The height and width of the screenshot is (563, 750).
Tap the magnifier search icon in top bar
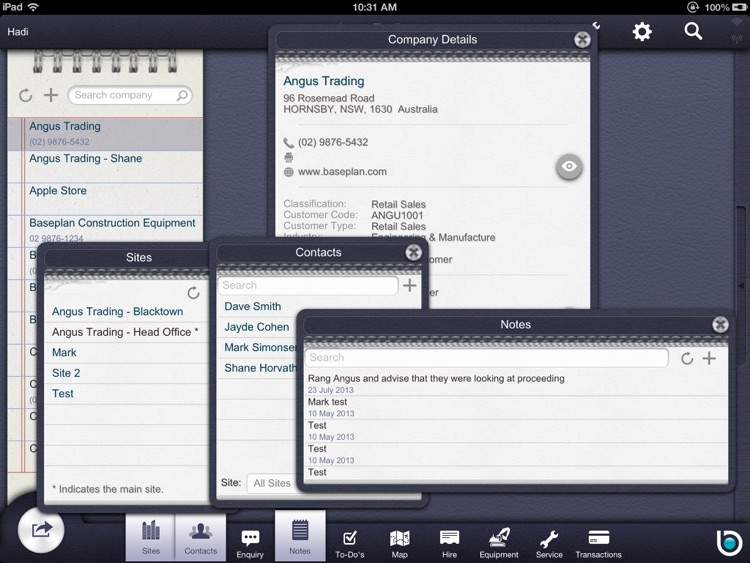coord(693,32)
